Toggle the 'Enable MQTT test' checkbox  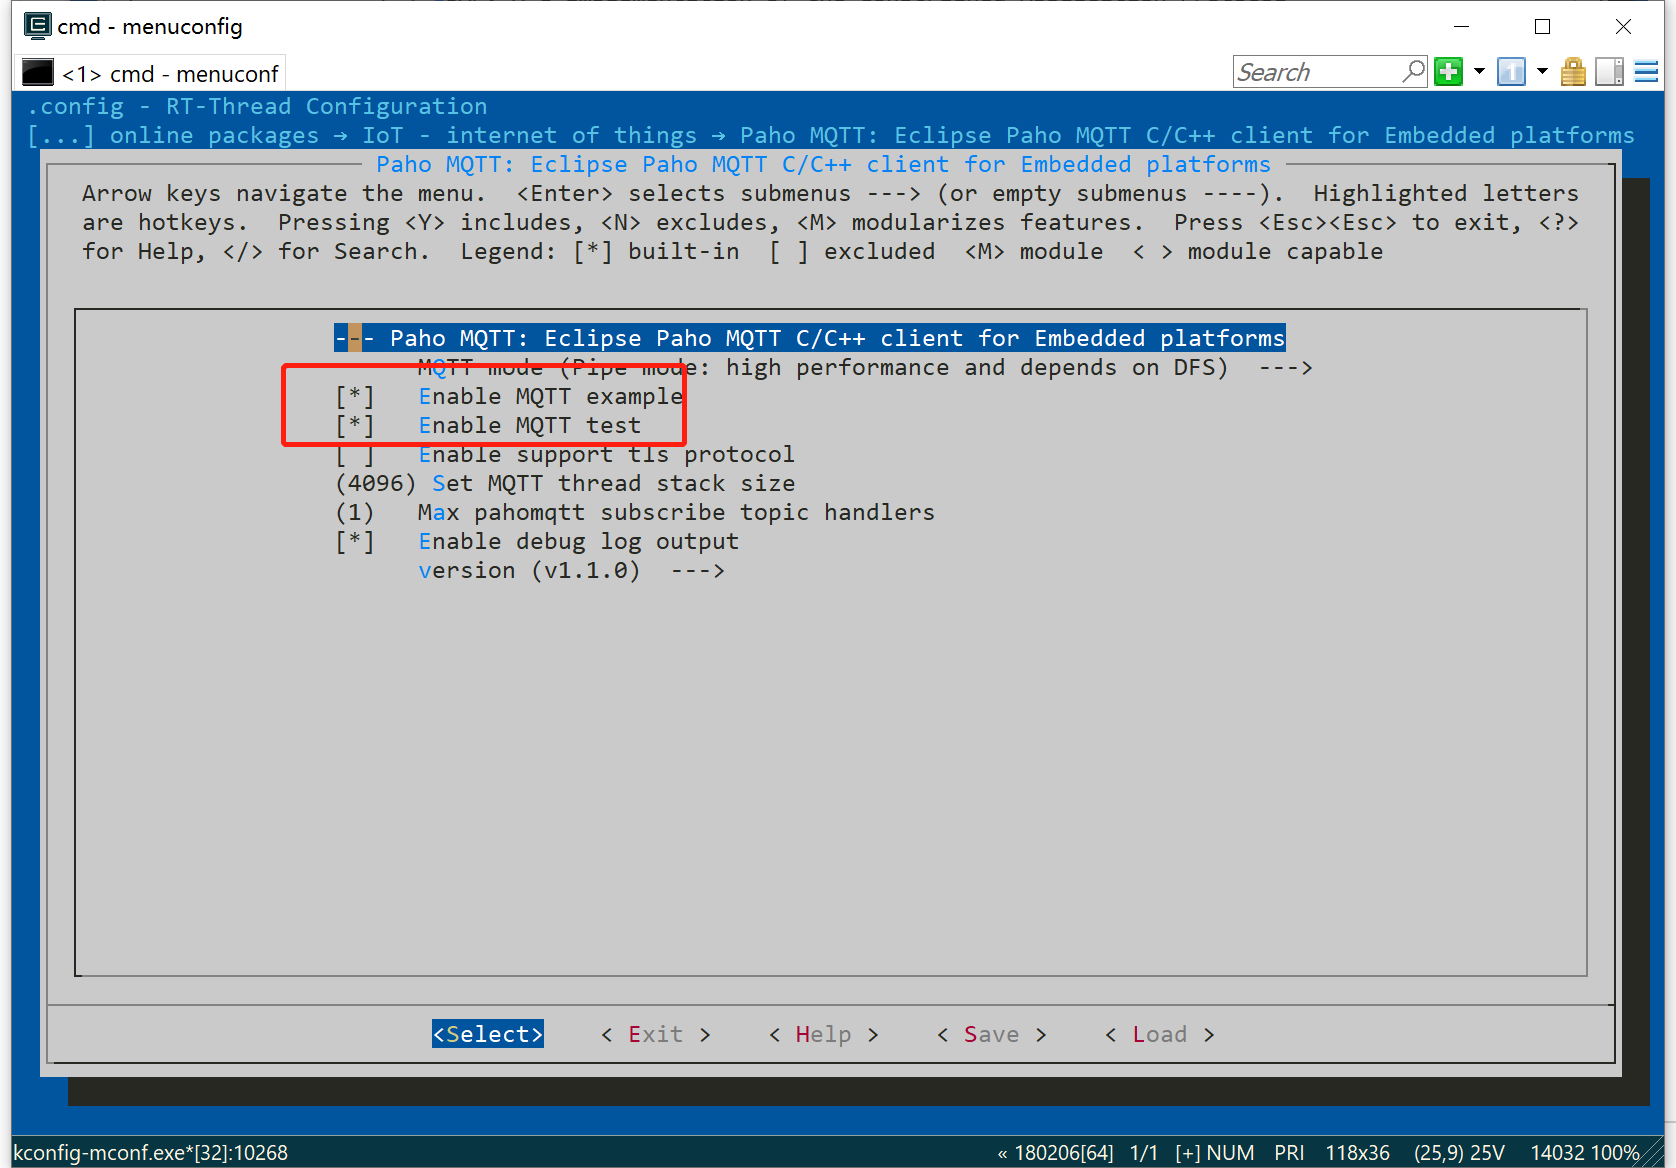(x=355, y=426)
